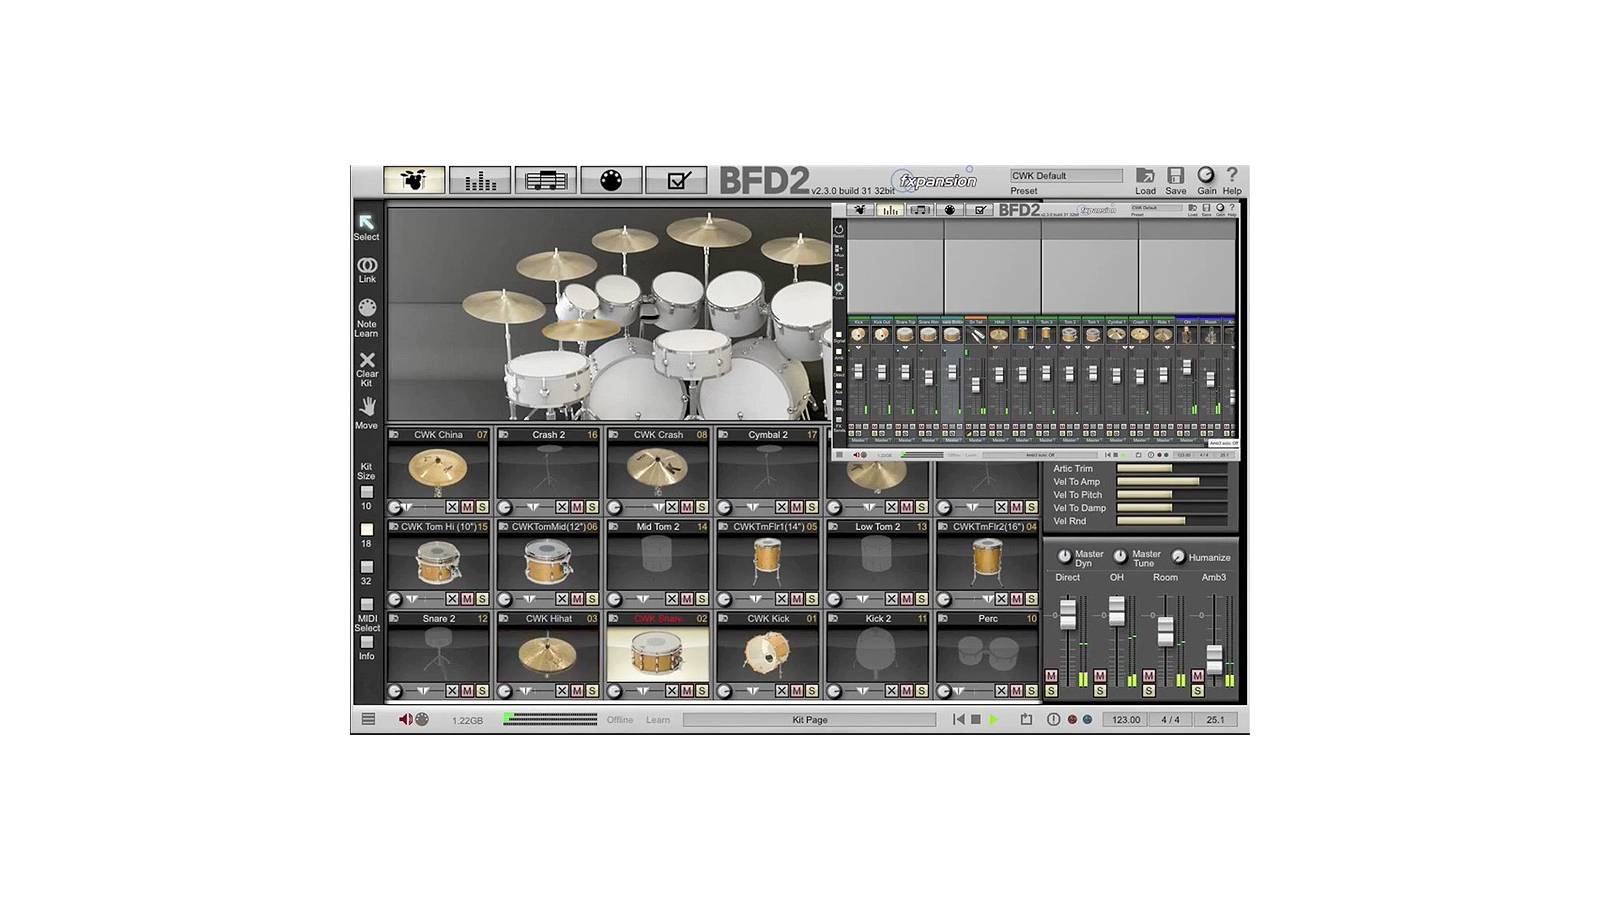This screenshot has width=1600, height=900.
Task: Click CWK Snare slot trim knob
Action: 615,691
